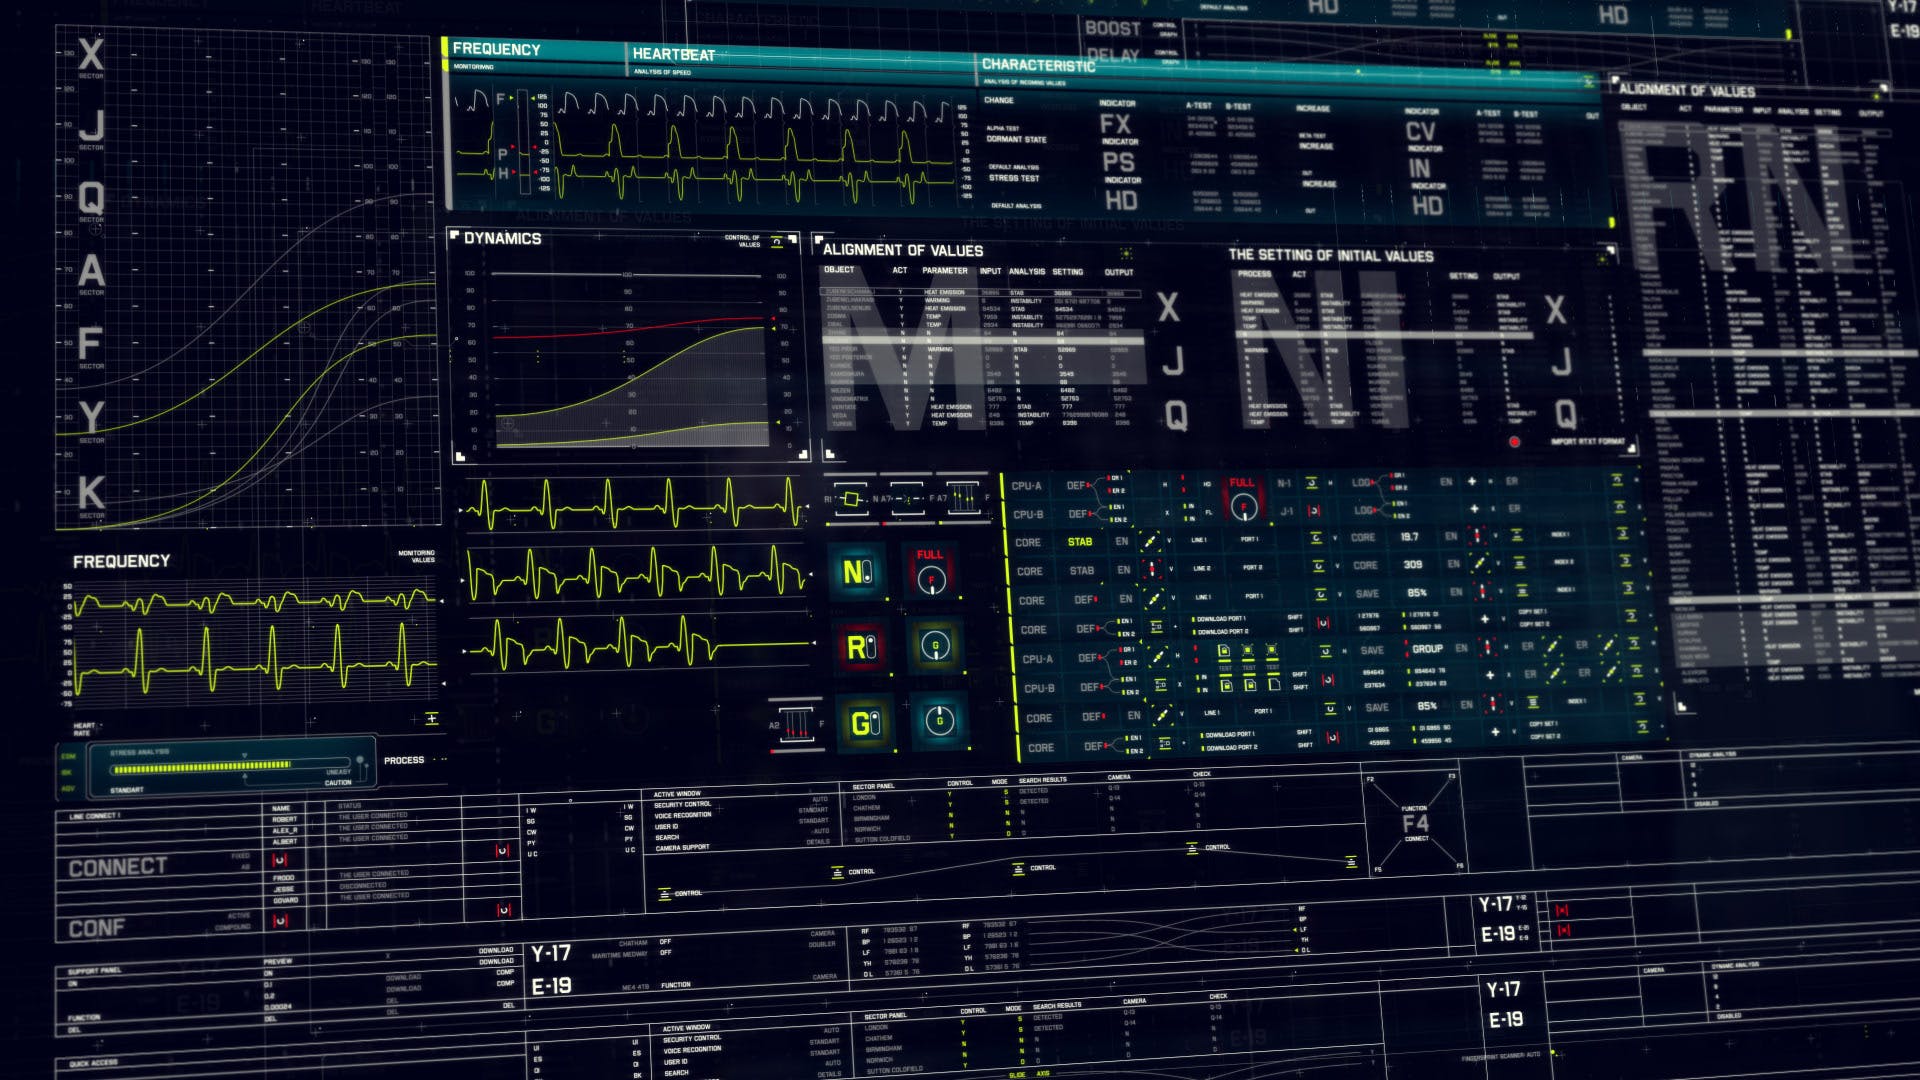Click the CONF button
Viewport: 1920px width, 1080px height.
tap(96, 928)
